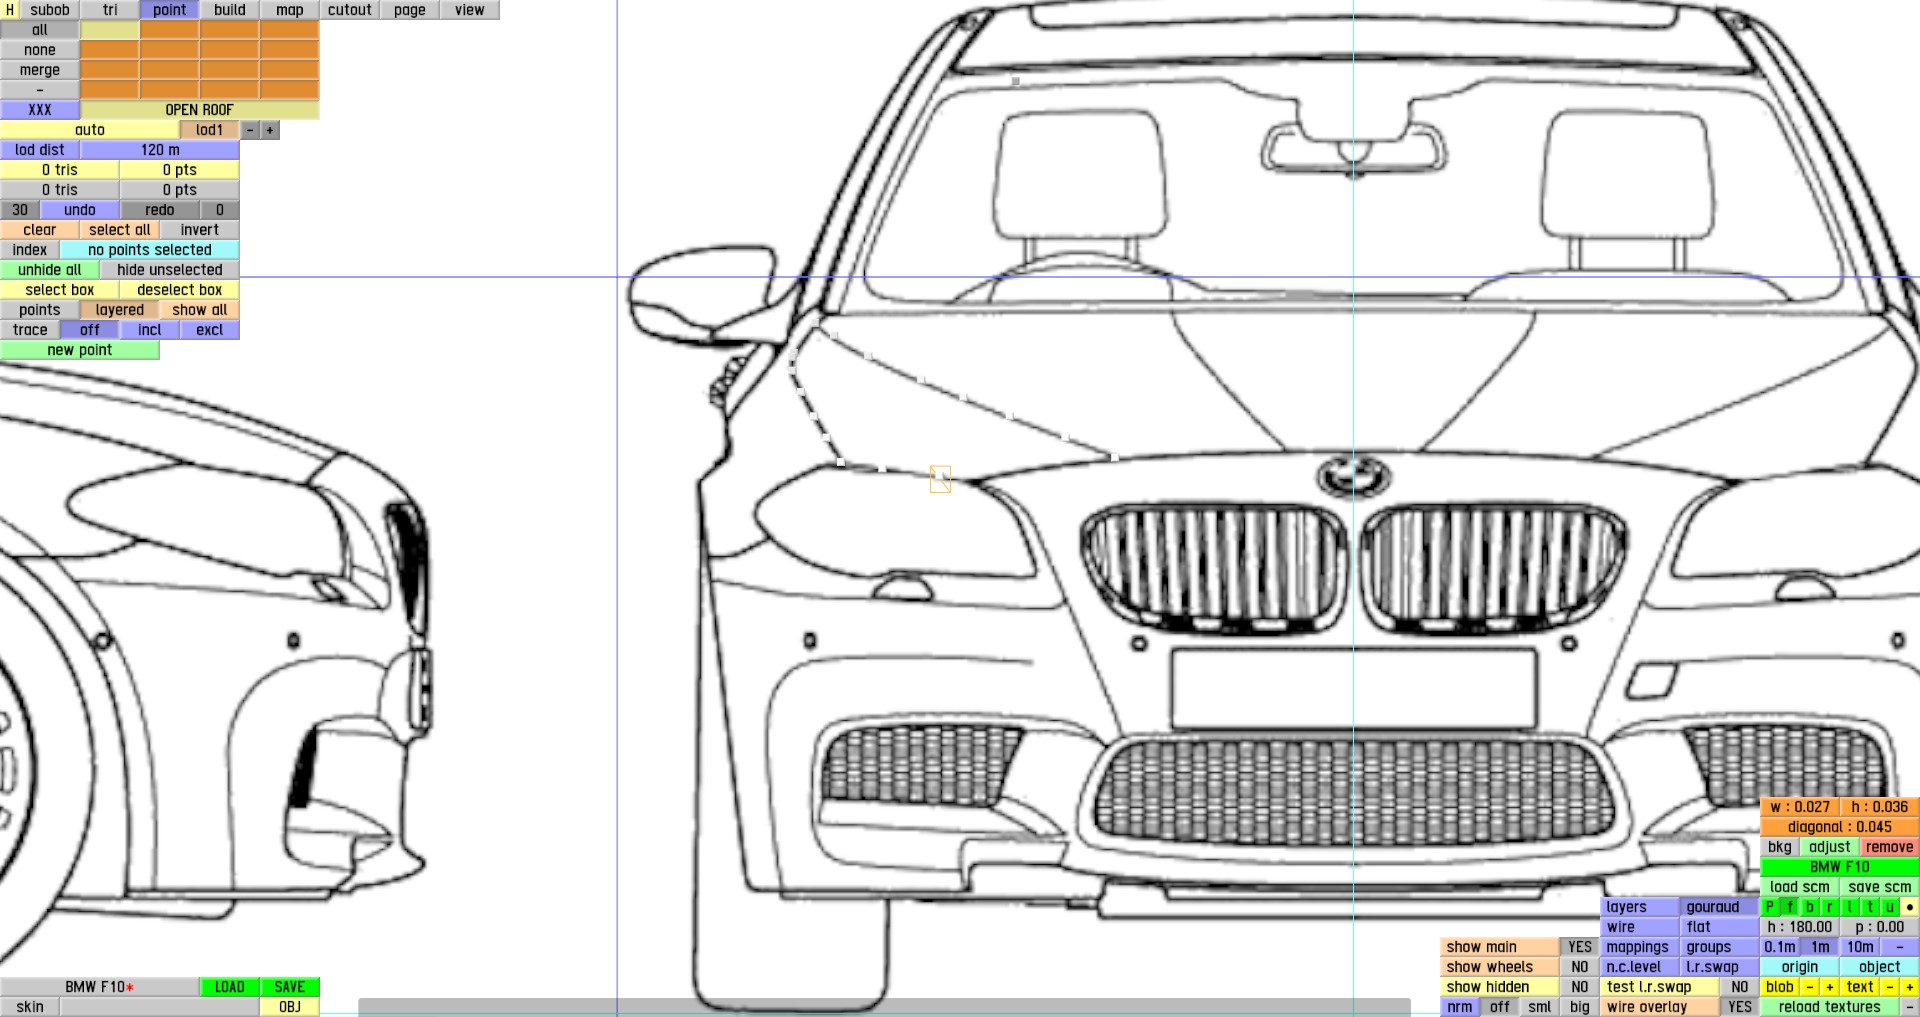Select the 'sml' point size
This screenshot has width=1920, height=1017.
(1540, 1007)
